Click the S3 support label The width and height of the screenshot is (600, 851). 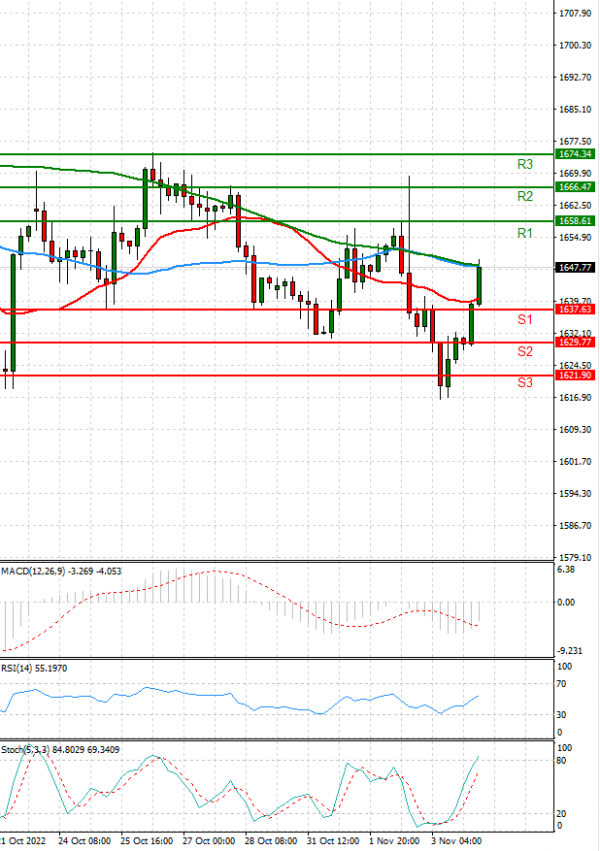(x=525, y=383)
